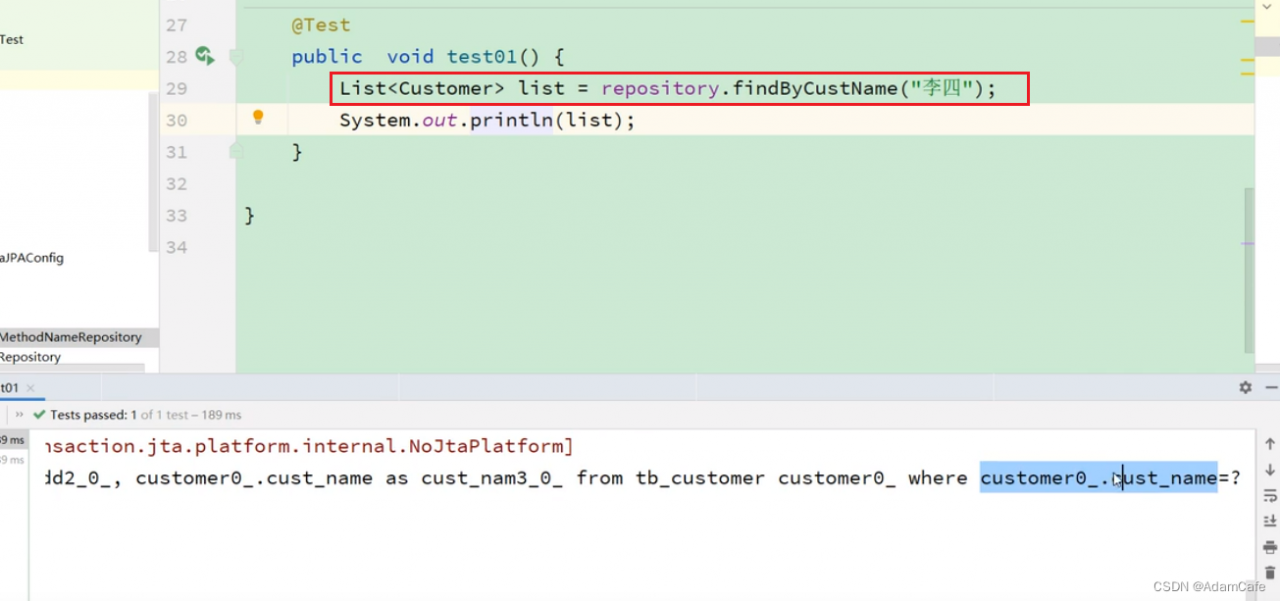Click tb_customer in the SQL console output

pyautogui.click(x=701, y=478)
